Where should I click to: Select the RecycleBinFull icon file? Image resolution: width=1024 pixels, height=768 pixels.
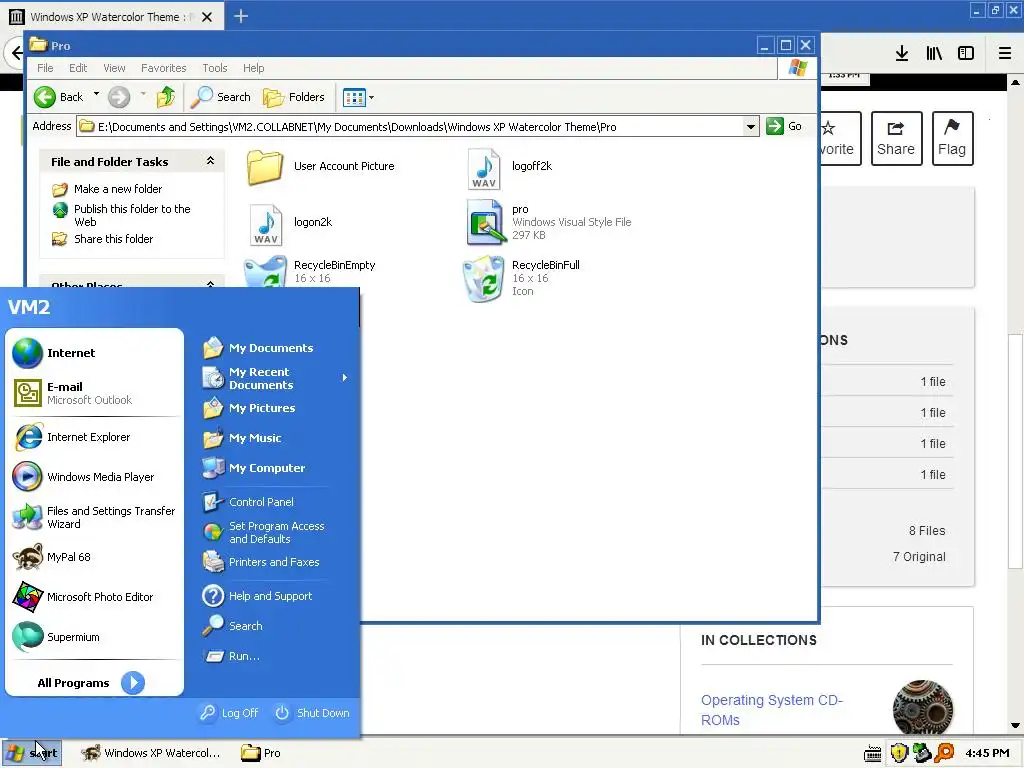tap(521, 279)
